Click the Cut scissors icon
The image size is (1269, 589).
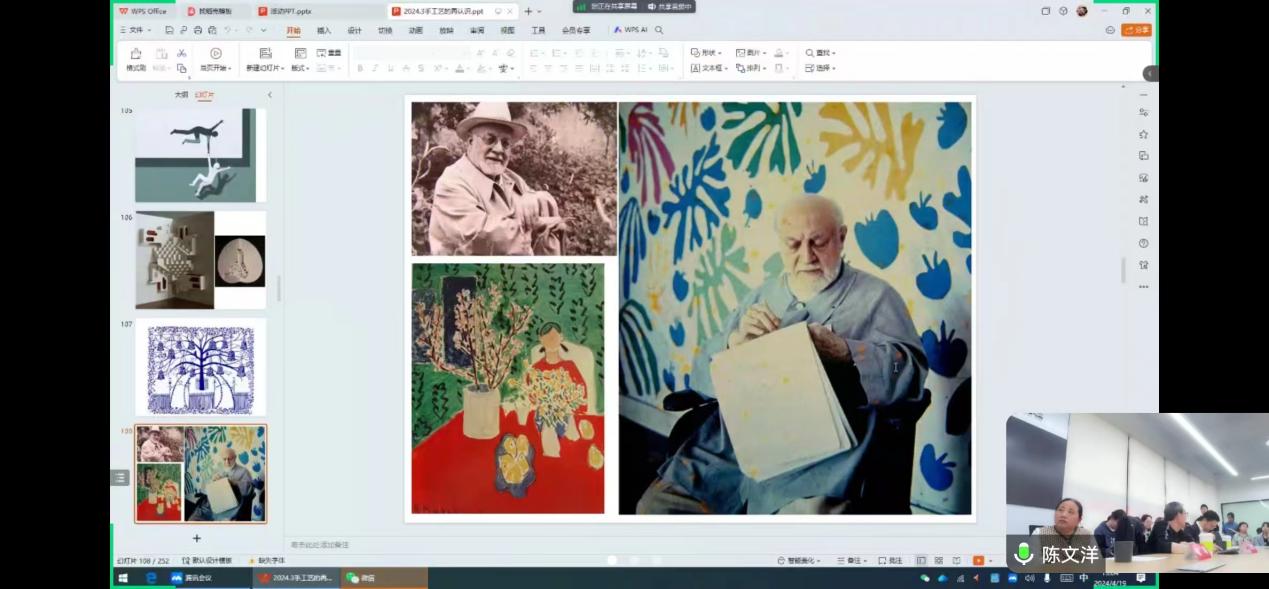point(182,53)
